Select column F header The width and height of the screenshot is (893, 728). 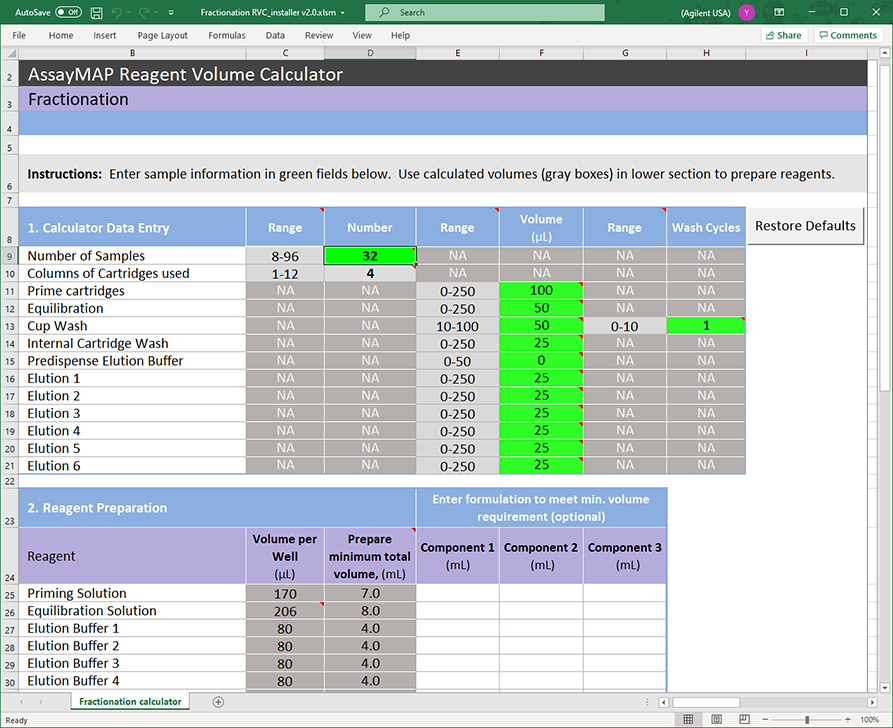(x=541, y=53)
